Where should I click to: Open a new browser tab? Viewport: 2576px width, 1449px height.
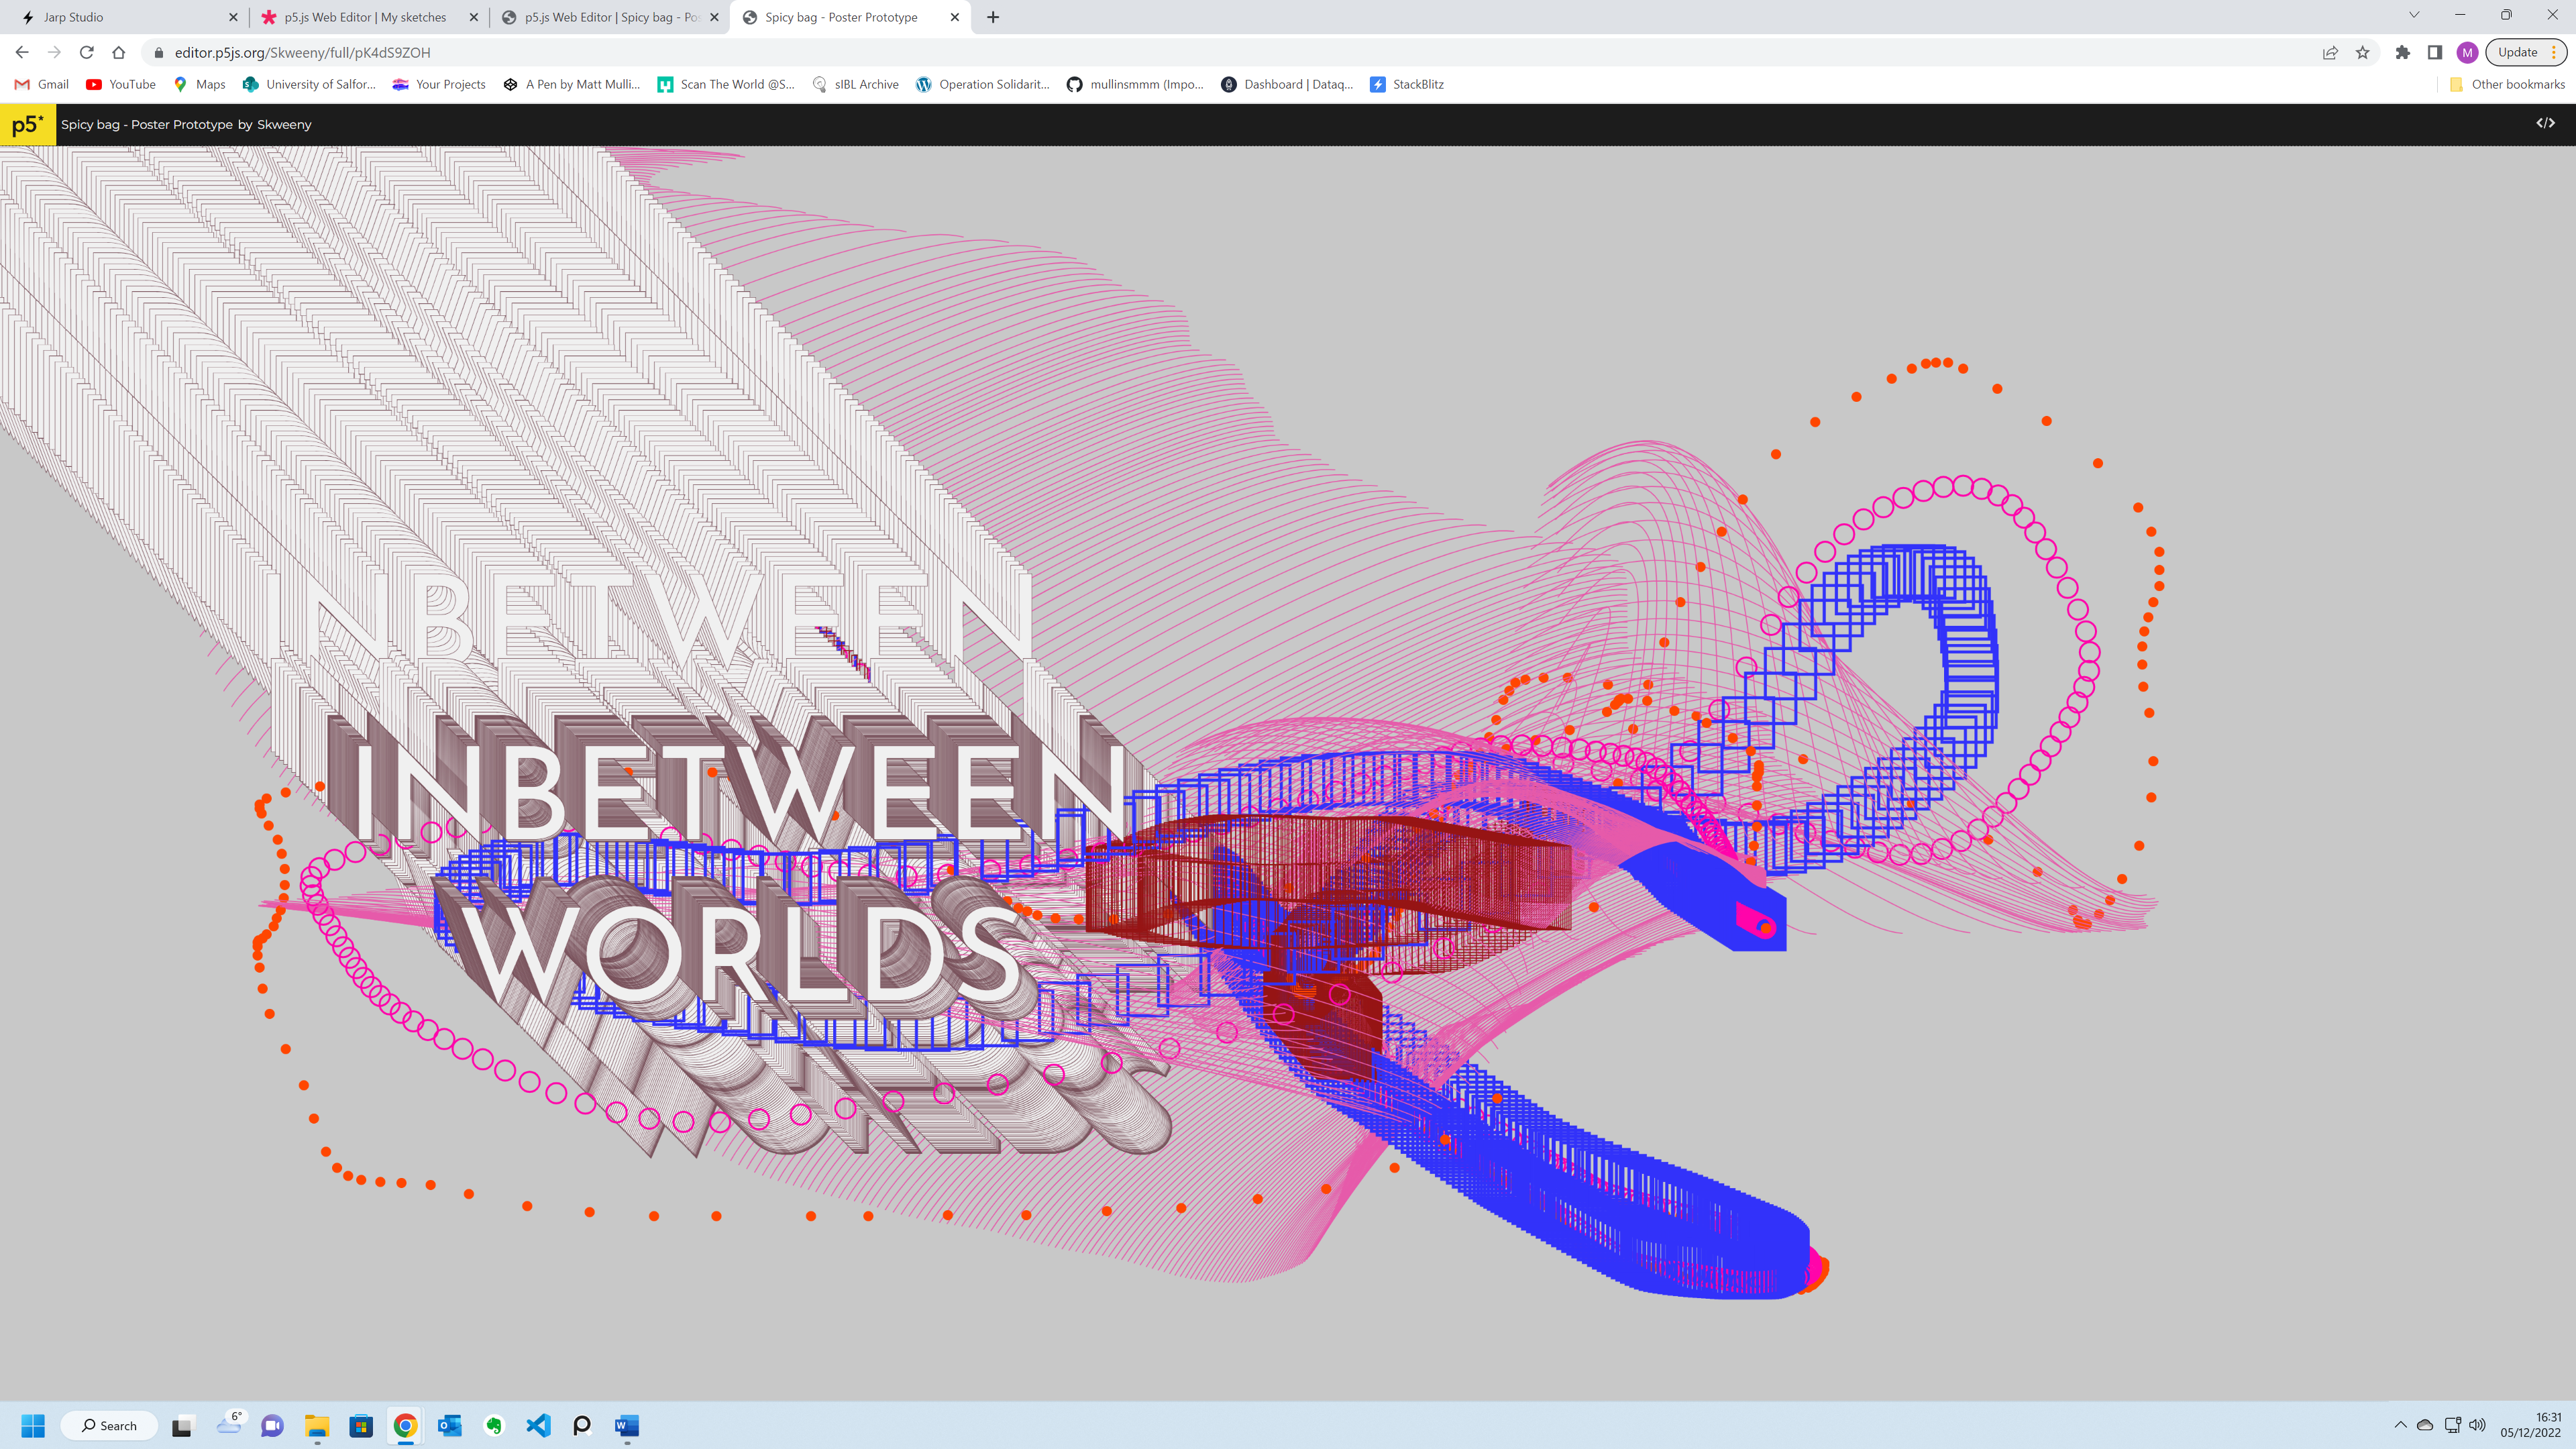pyautogui.click(x=993, y=17)
